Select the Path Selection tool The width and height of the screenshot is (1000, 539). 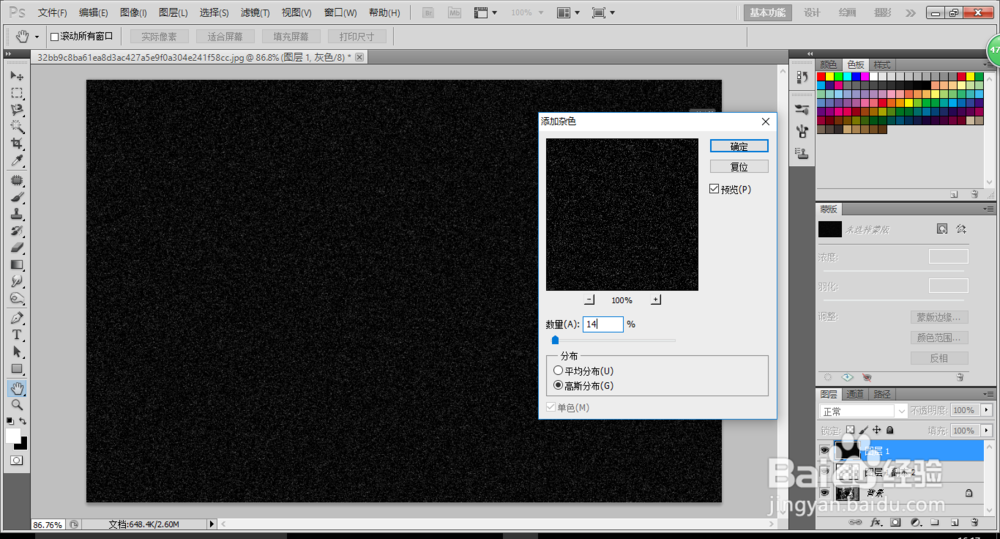click(17, 351)
